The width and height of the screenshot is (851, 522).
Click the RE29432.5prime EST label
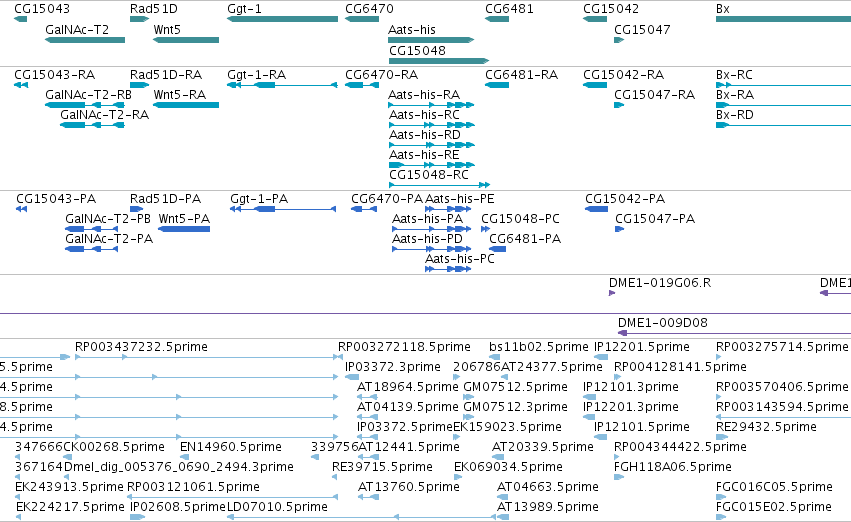[x=766, y=427]
